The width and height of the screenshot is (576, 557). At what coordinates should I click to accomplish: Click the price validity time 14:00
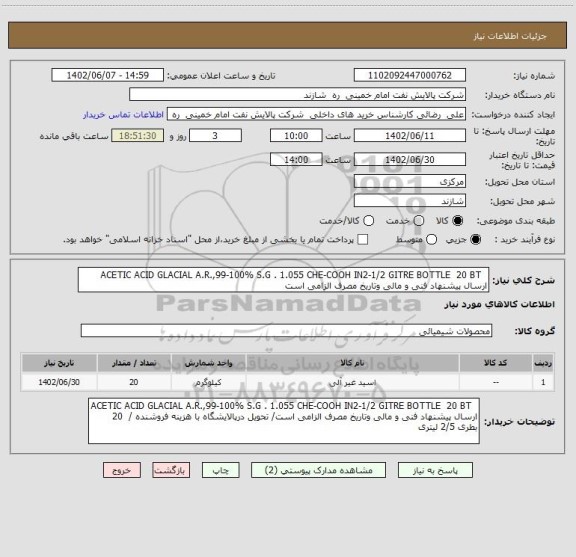pyautogui.click(x=296, y=159)
